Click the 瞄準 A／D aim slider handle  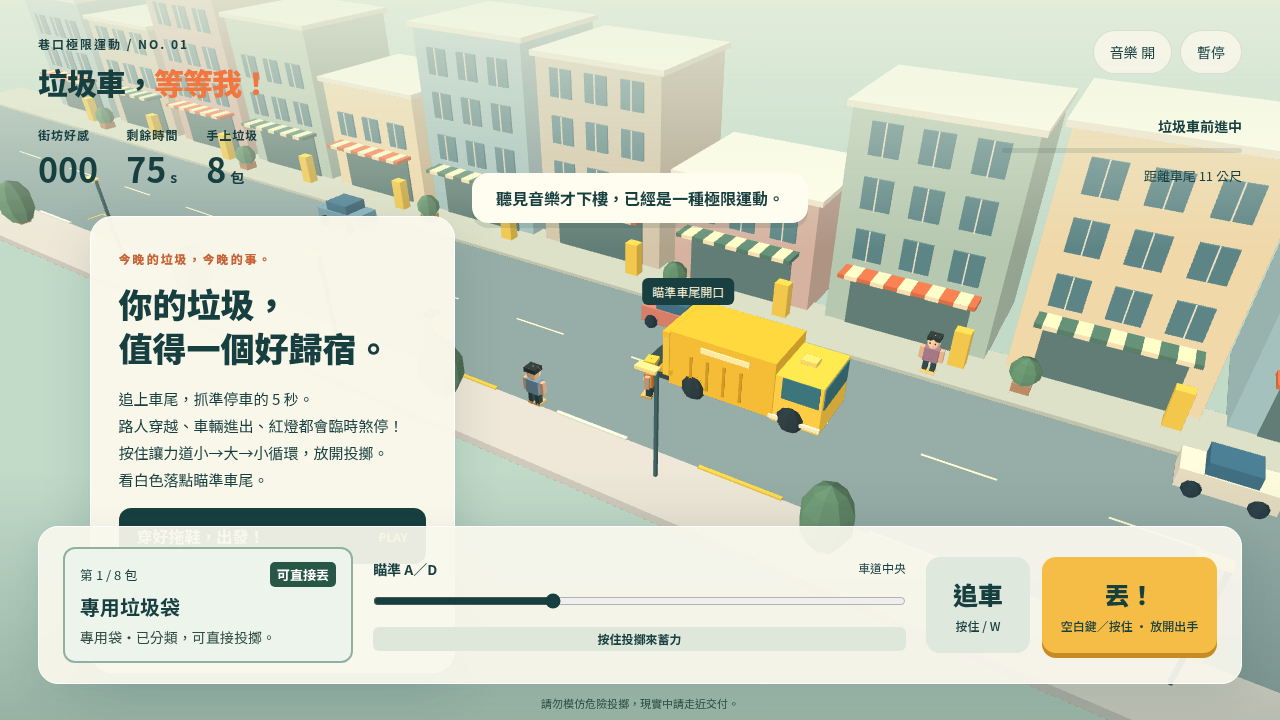pos(553,601)
